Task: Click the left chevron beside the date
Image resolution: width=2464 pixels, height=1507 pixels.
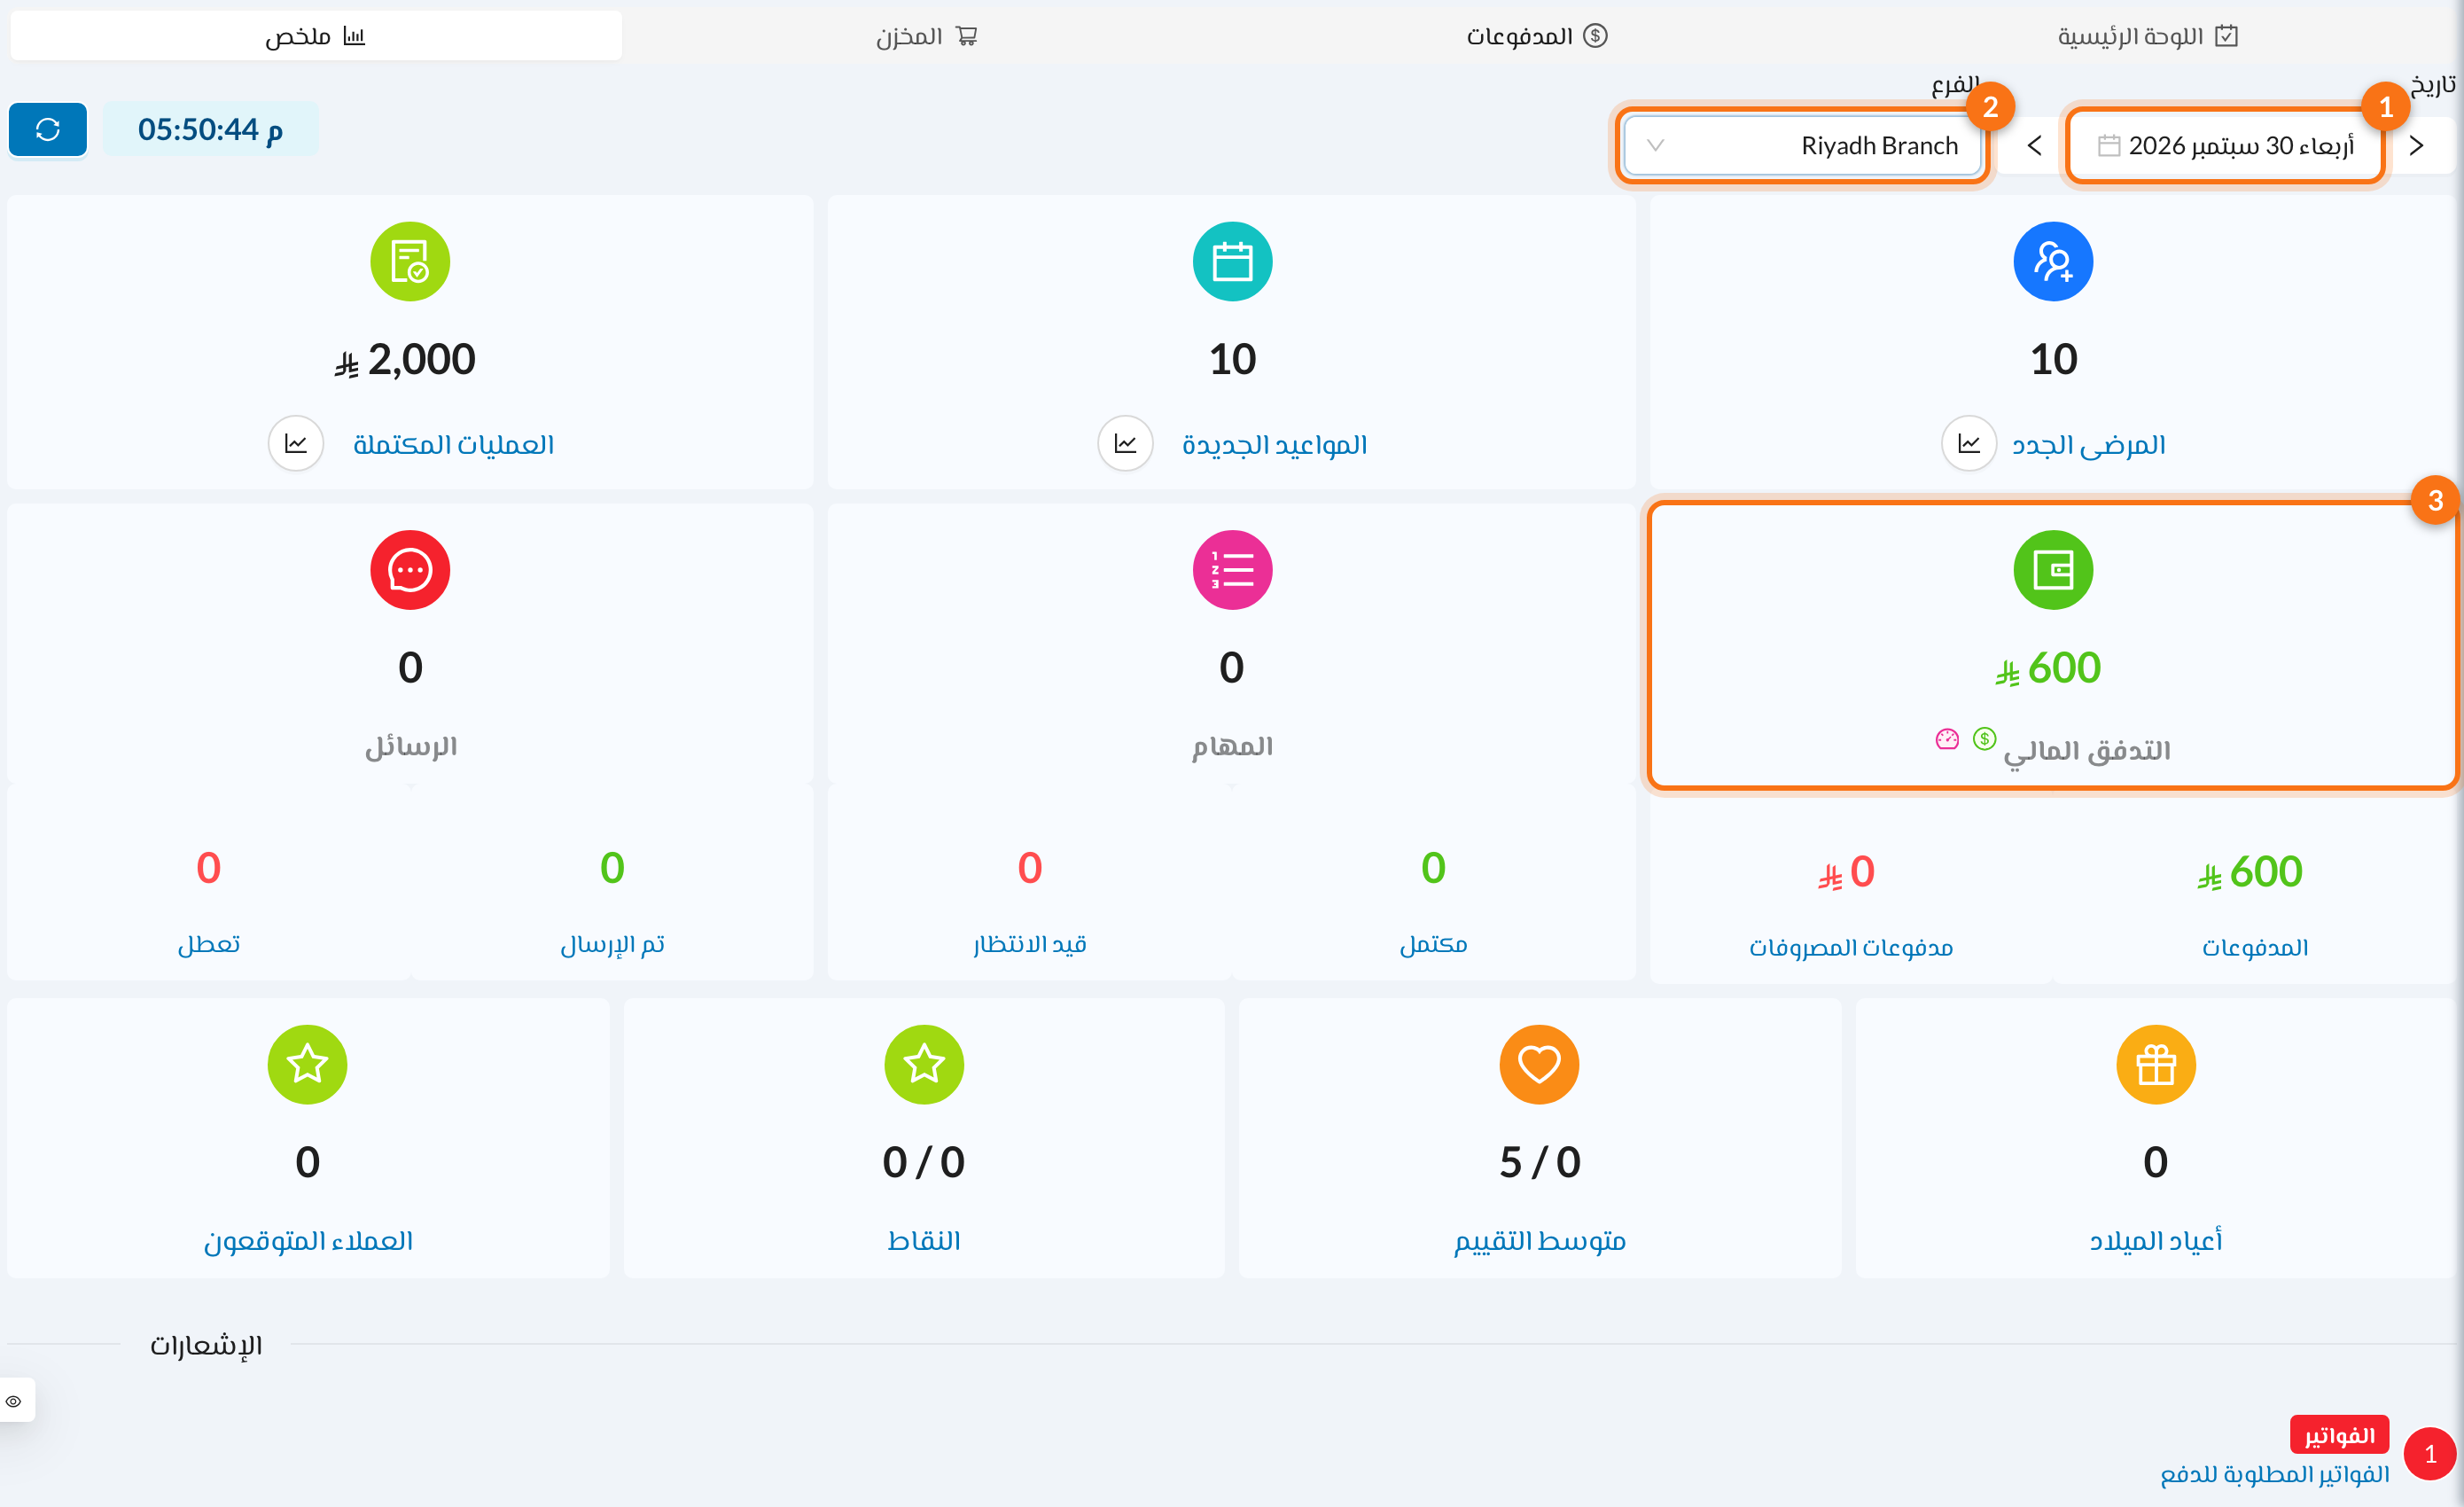Action: click(2034, 146)
